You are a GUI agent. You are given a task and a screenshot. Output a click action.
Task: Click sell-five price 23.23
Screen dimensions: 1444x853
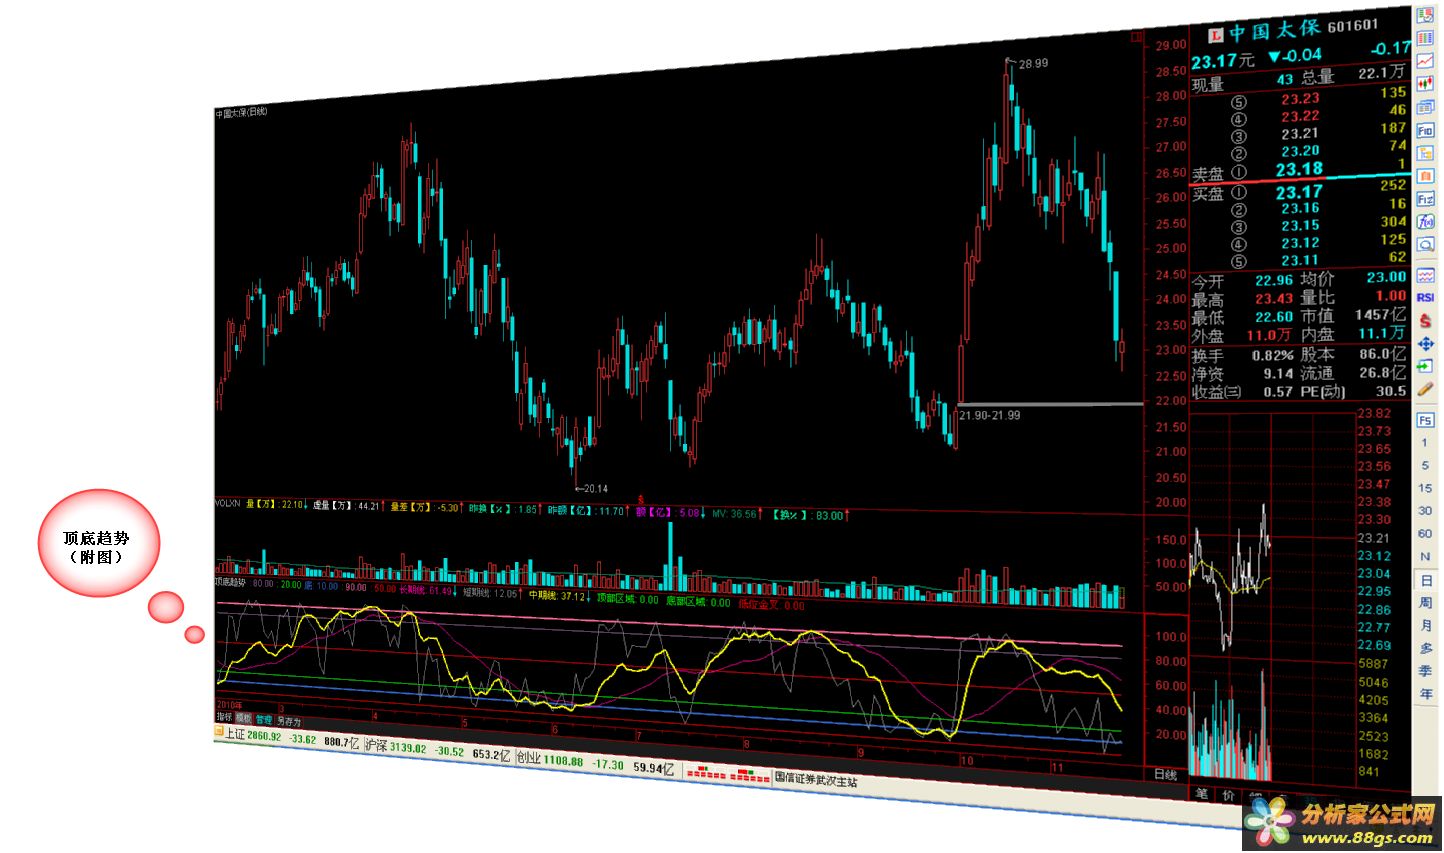(x=1300, y=99)
